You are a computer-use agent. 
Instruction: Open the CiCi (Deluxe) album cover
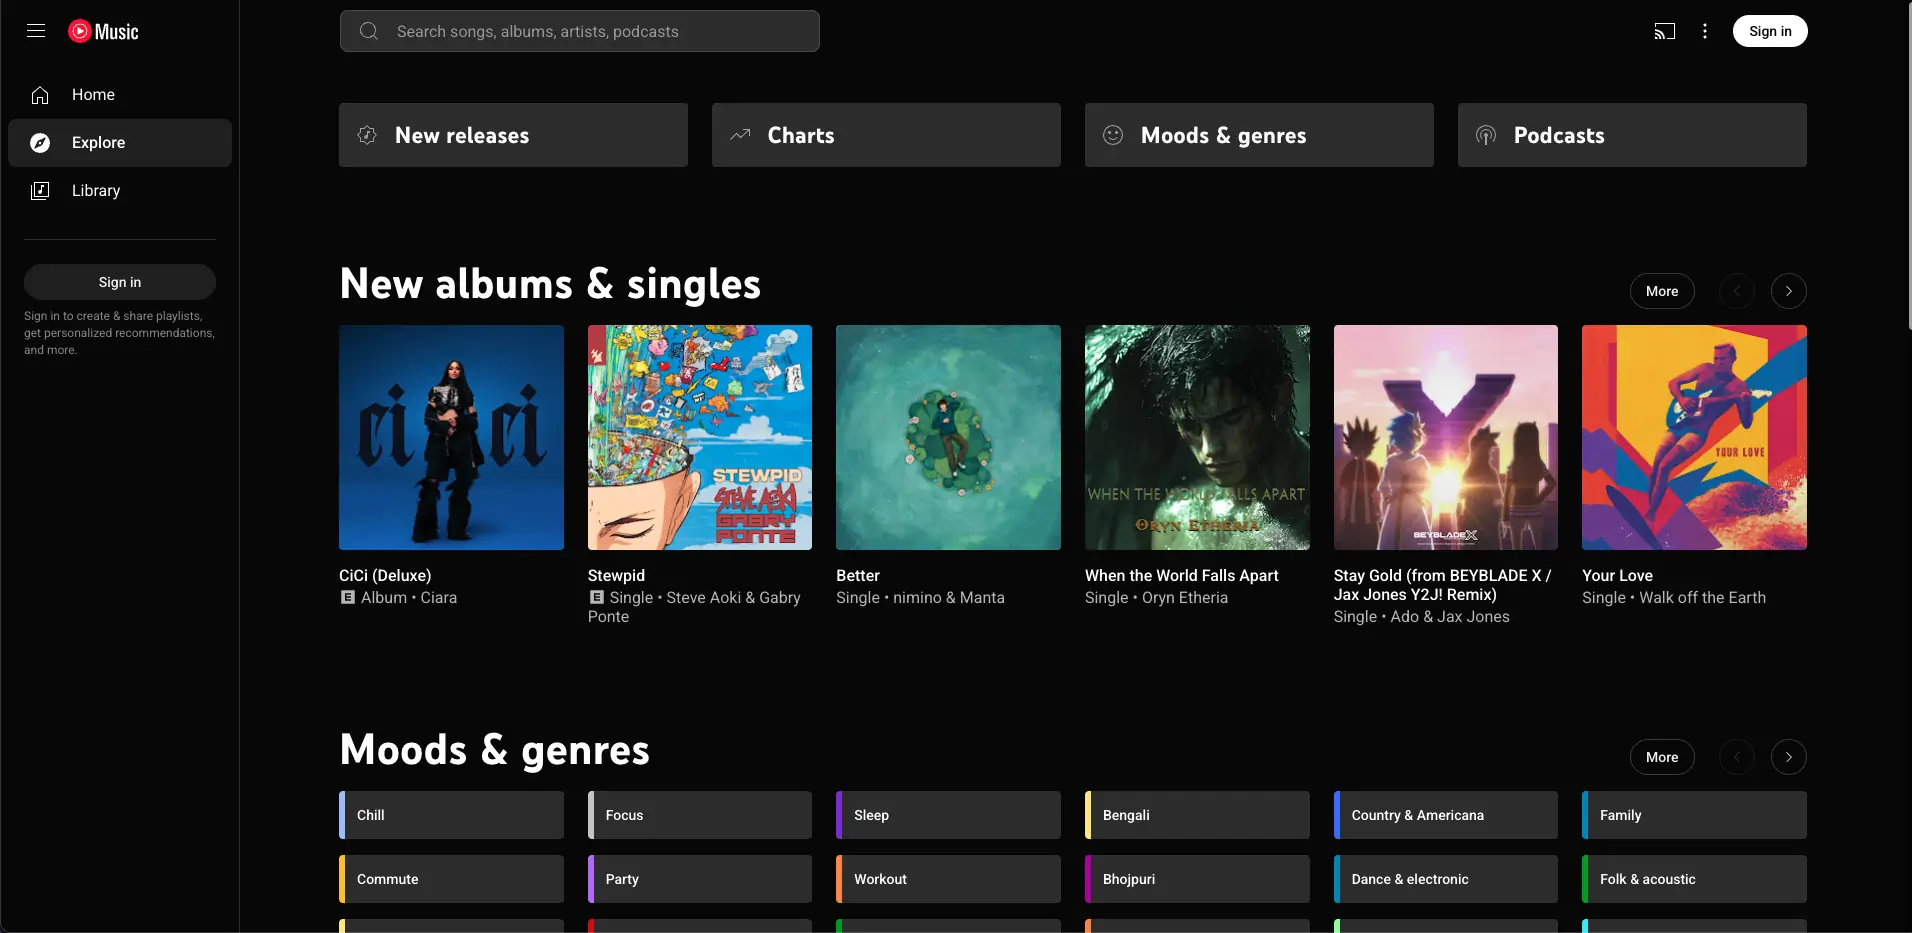click(x=451, y=437)
